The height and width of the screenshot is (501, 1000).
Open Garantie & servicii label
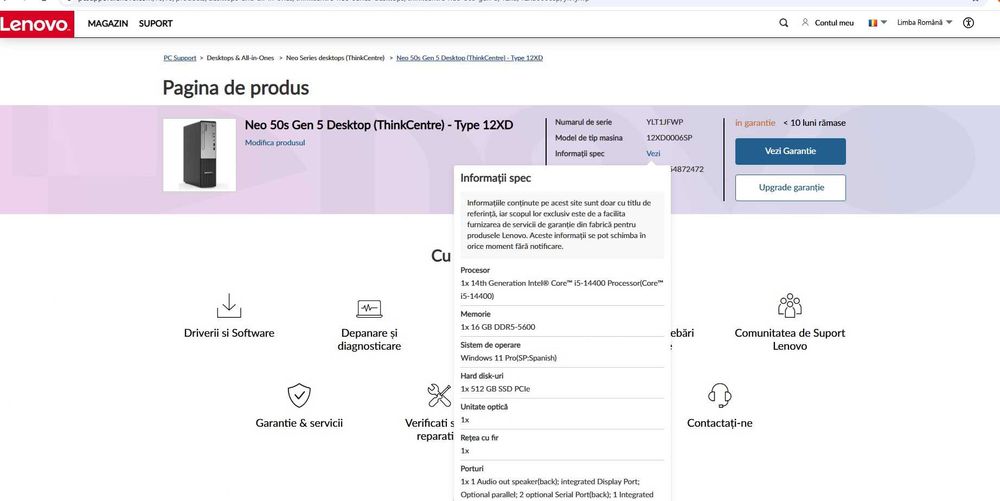point(299,423)
